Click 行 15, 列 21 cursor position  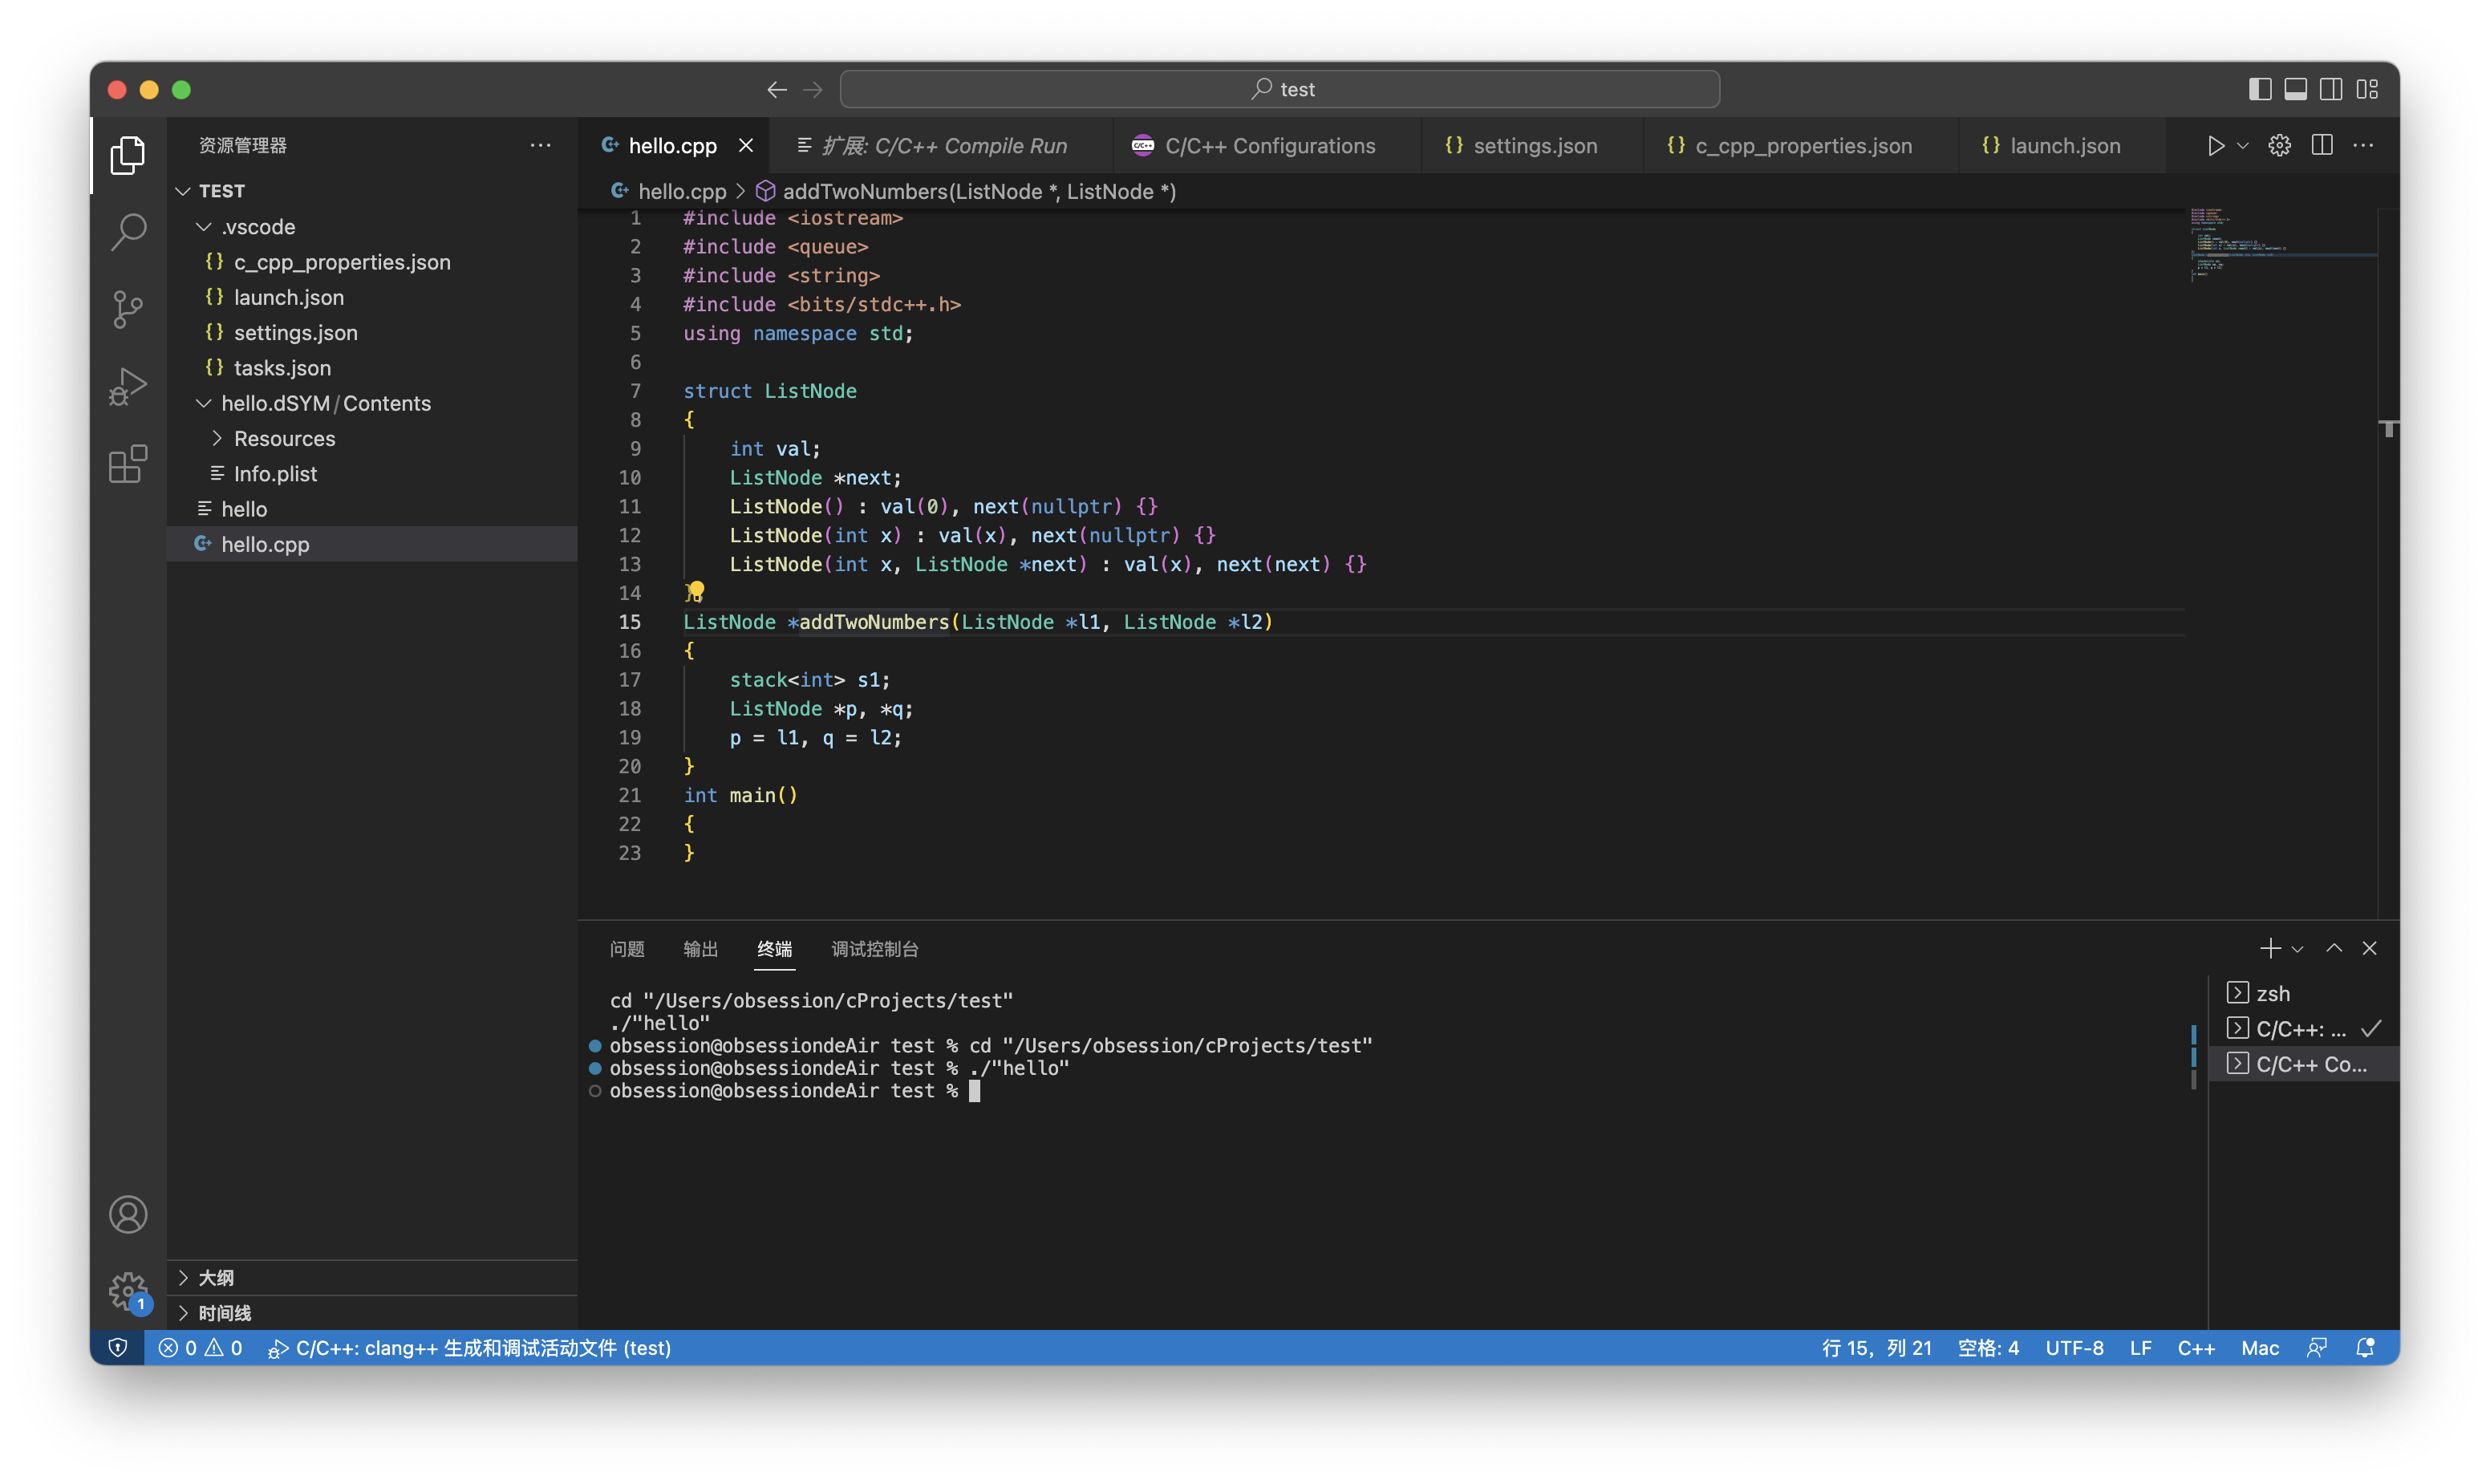pyautogui.click(x=1876, y=1348)
